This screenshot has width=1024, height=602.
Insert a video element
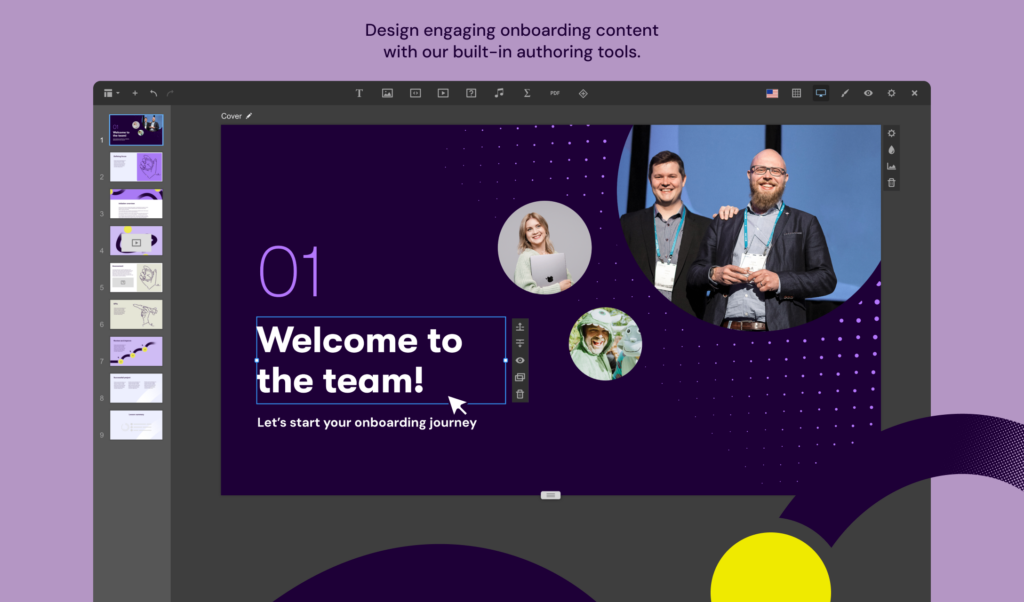pos(443,93)
